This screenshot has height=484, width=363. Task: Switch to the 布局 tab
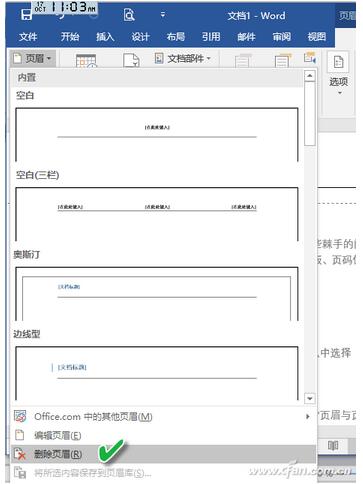click(x=176, y=37)
